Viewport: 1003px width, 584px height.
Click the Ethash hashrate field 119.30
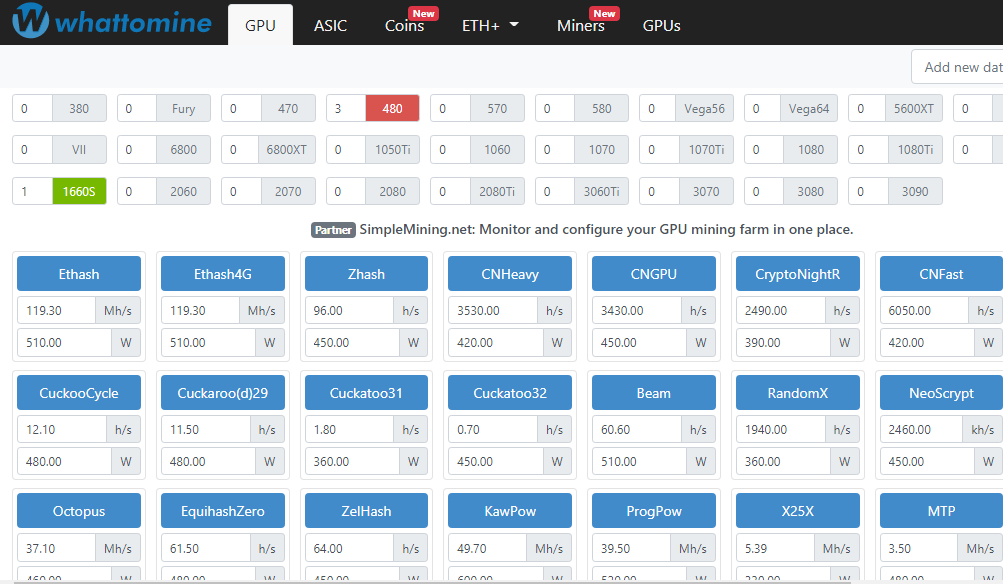click(56, 310)
